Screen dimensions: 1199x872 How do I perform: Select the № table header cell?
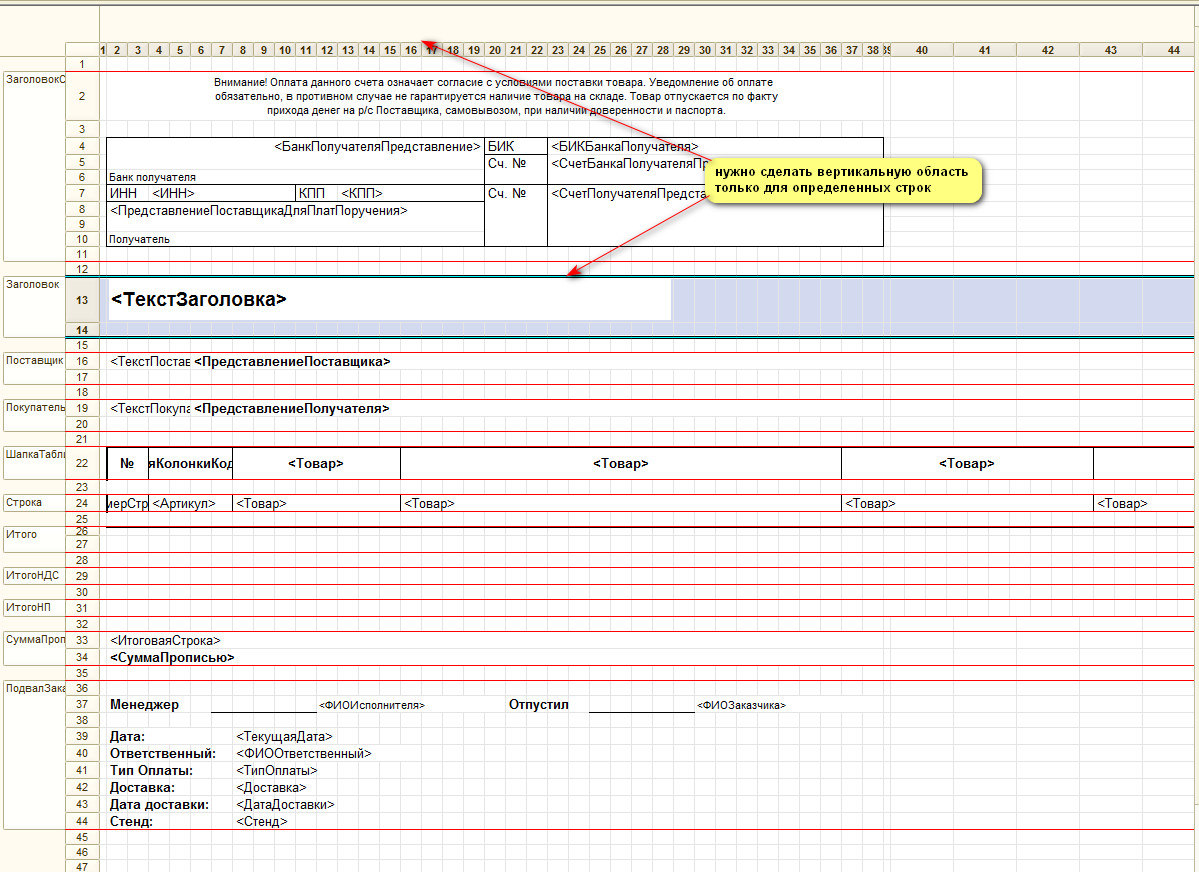[127, 464]
